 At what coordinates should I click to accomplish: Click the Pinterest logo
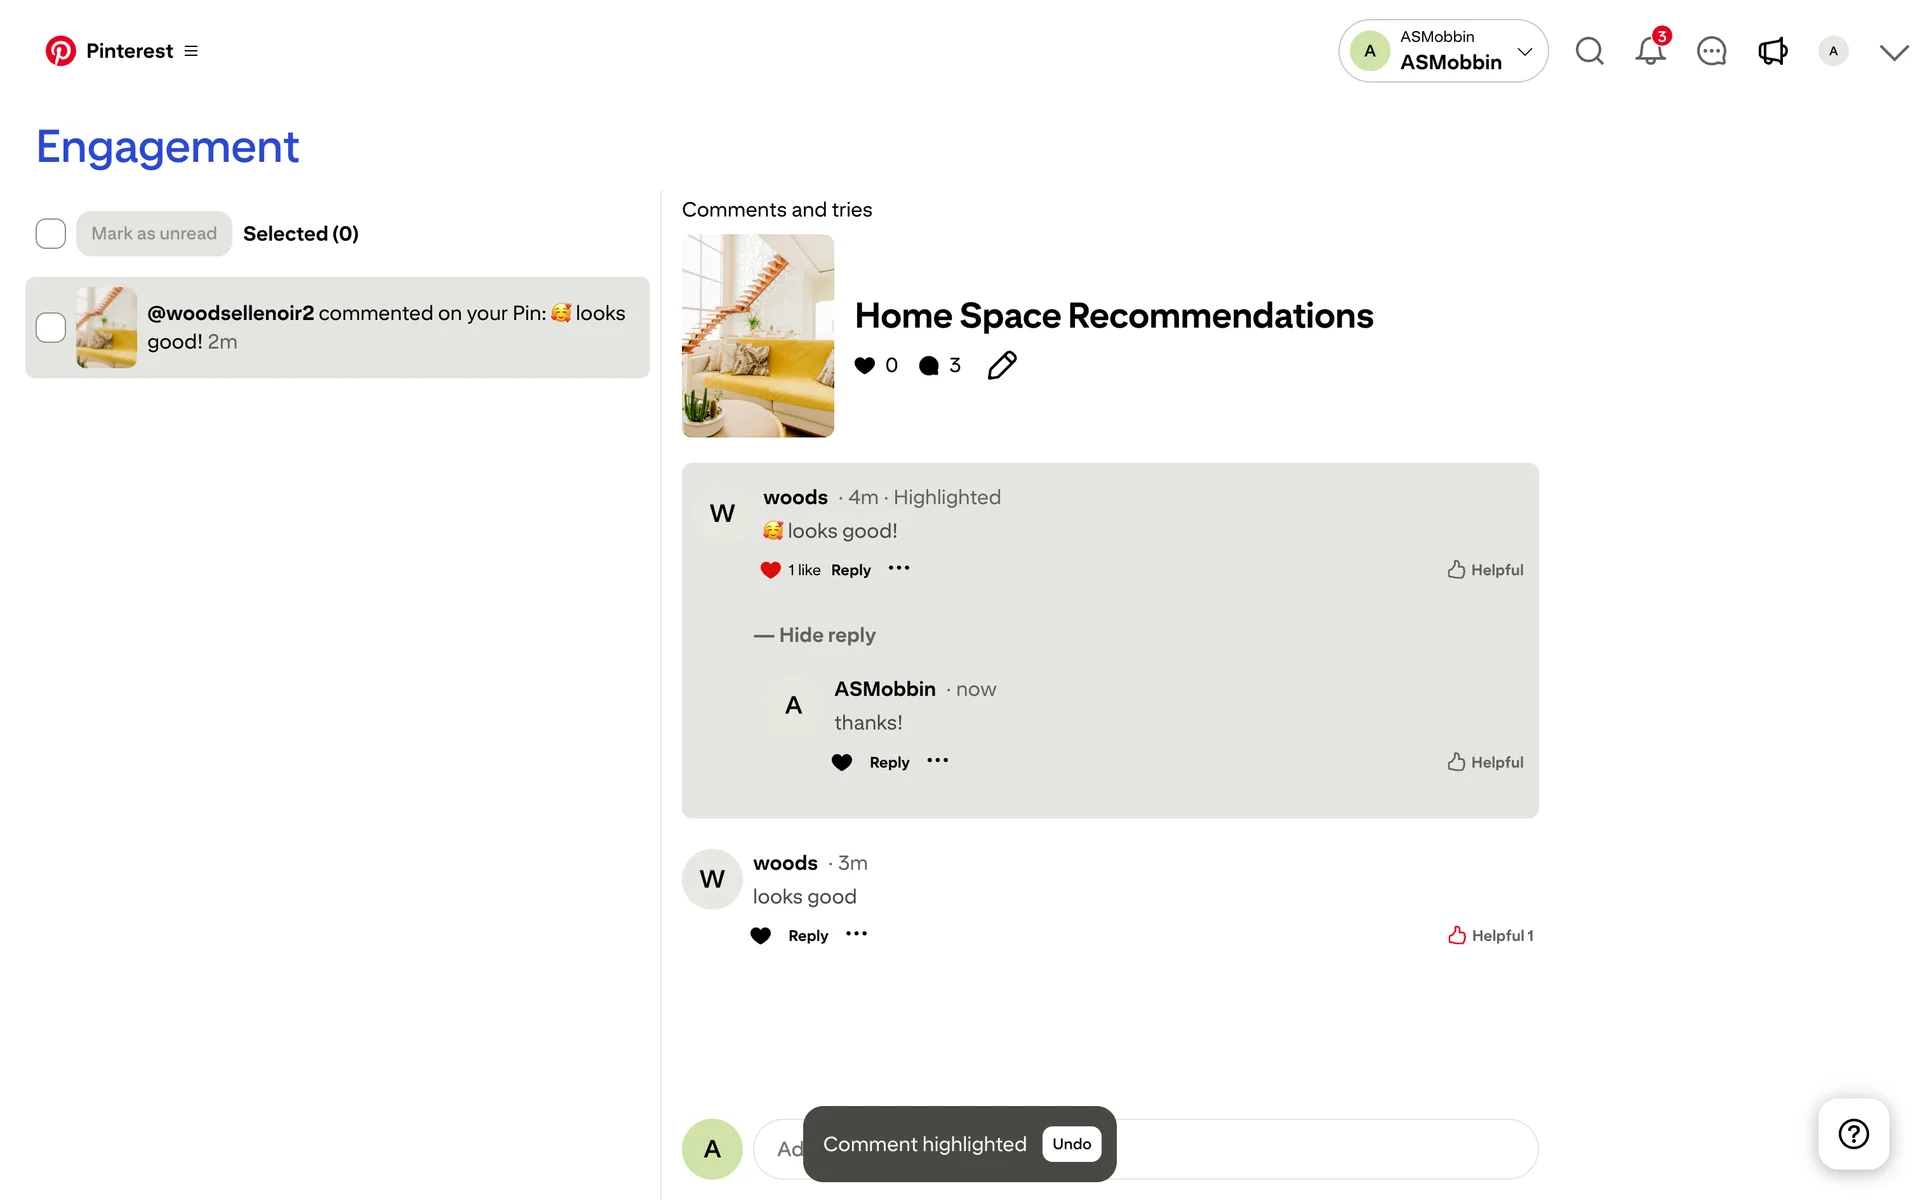[x=61, y=51]
